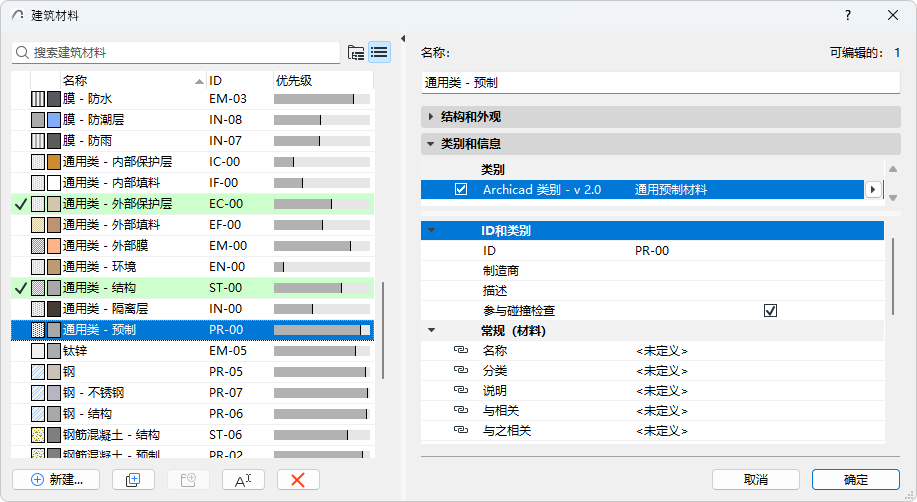Switch to list view icon
This screenshot has height=502, width=917.
point(379,53)
